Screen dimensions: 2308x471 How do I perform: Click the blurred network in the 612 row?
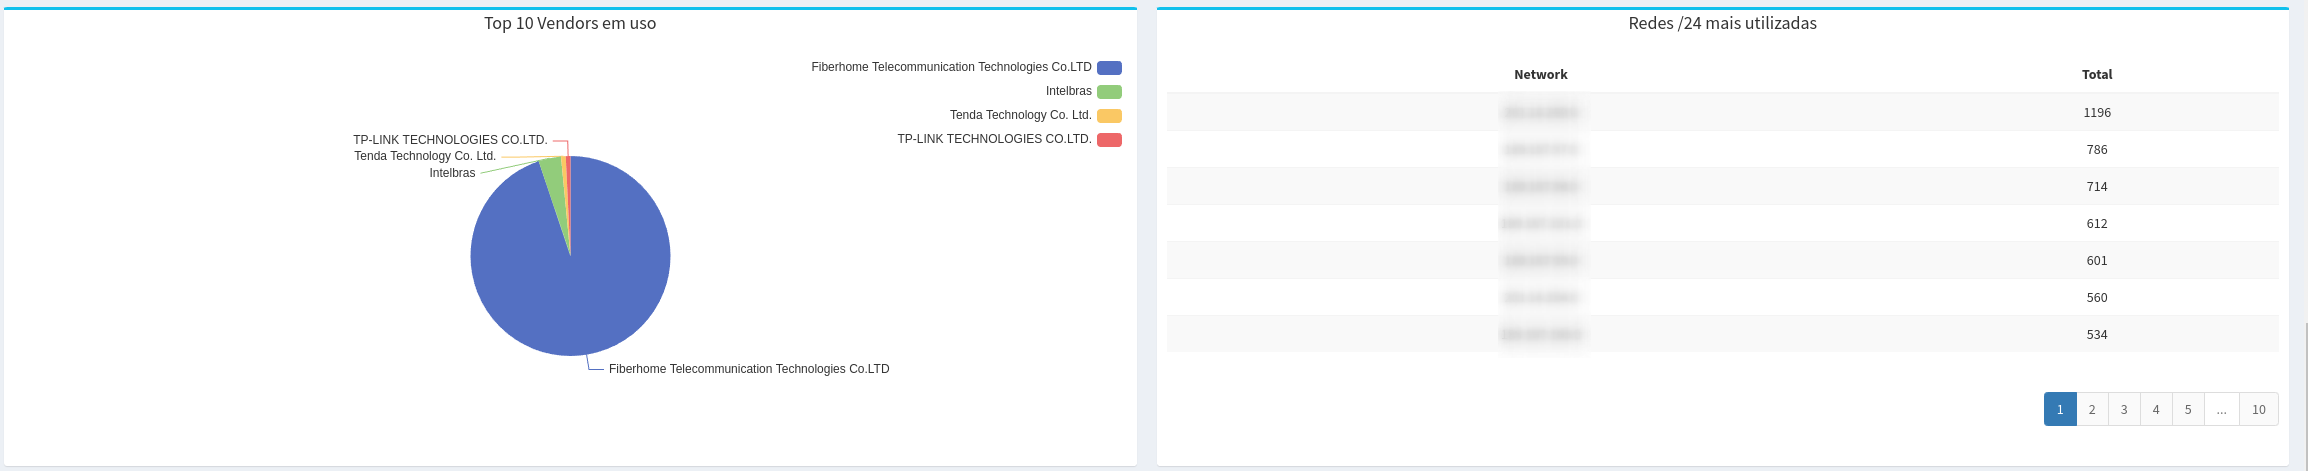1540,224
